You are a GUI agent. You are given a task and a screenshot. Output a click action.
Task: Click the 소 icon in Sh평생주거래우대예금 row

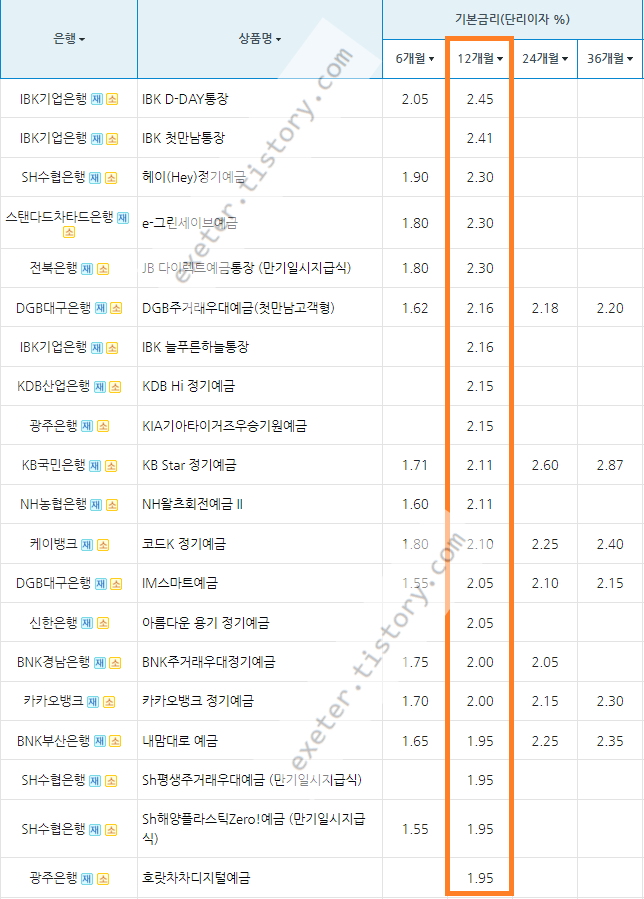[111, 781]
